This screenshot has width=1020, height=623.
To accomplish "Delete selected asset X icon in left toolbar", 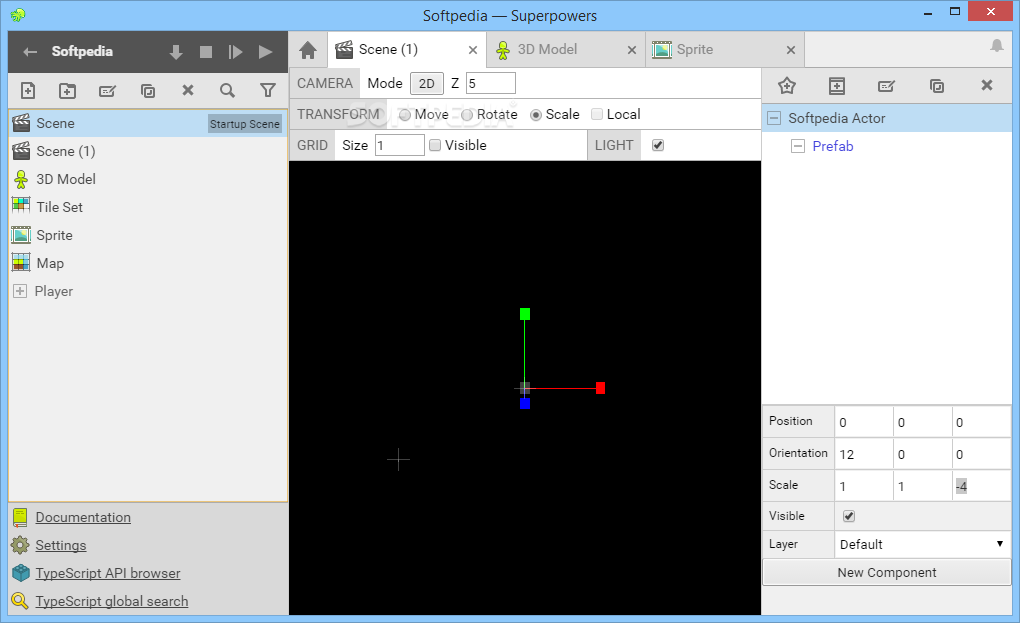I will [188, 90].
